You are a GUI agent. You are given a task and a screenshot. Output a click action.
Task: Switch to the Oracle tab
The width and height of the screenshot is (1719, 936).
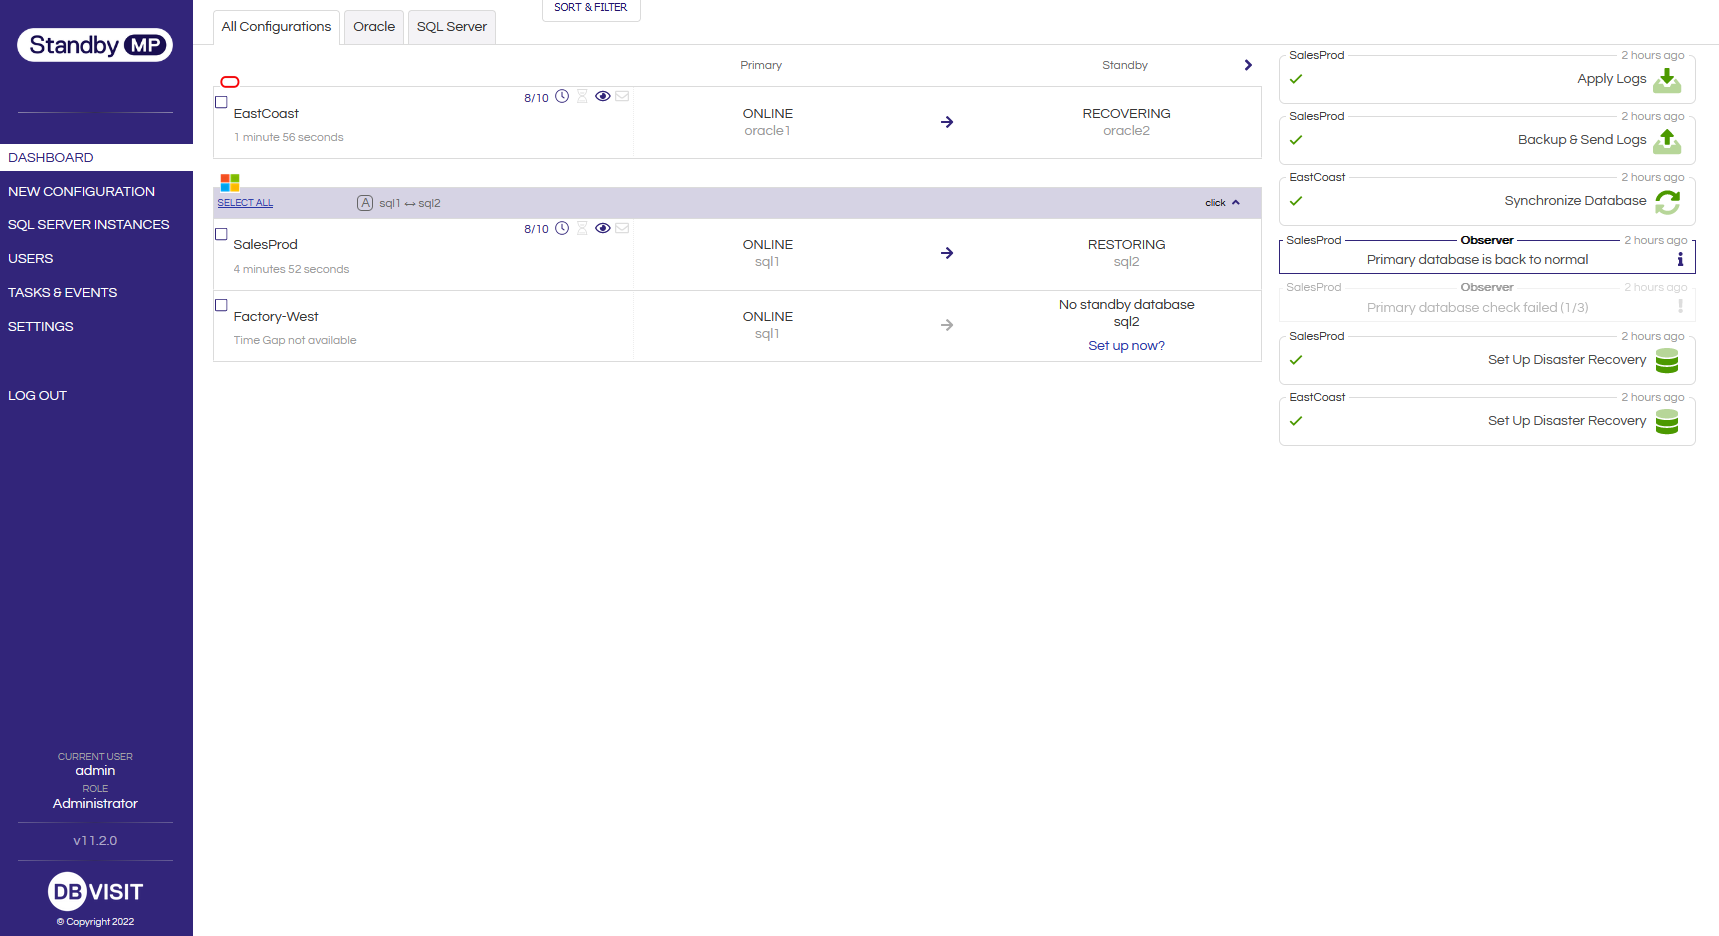coord(373,27)
